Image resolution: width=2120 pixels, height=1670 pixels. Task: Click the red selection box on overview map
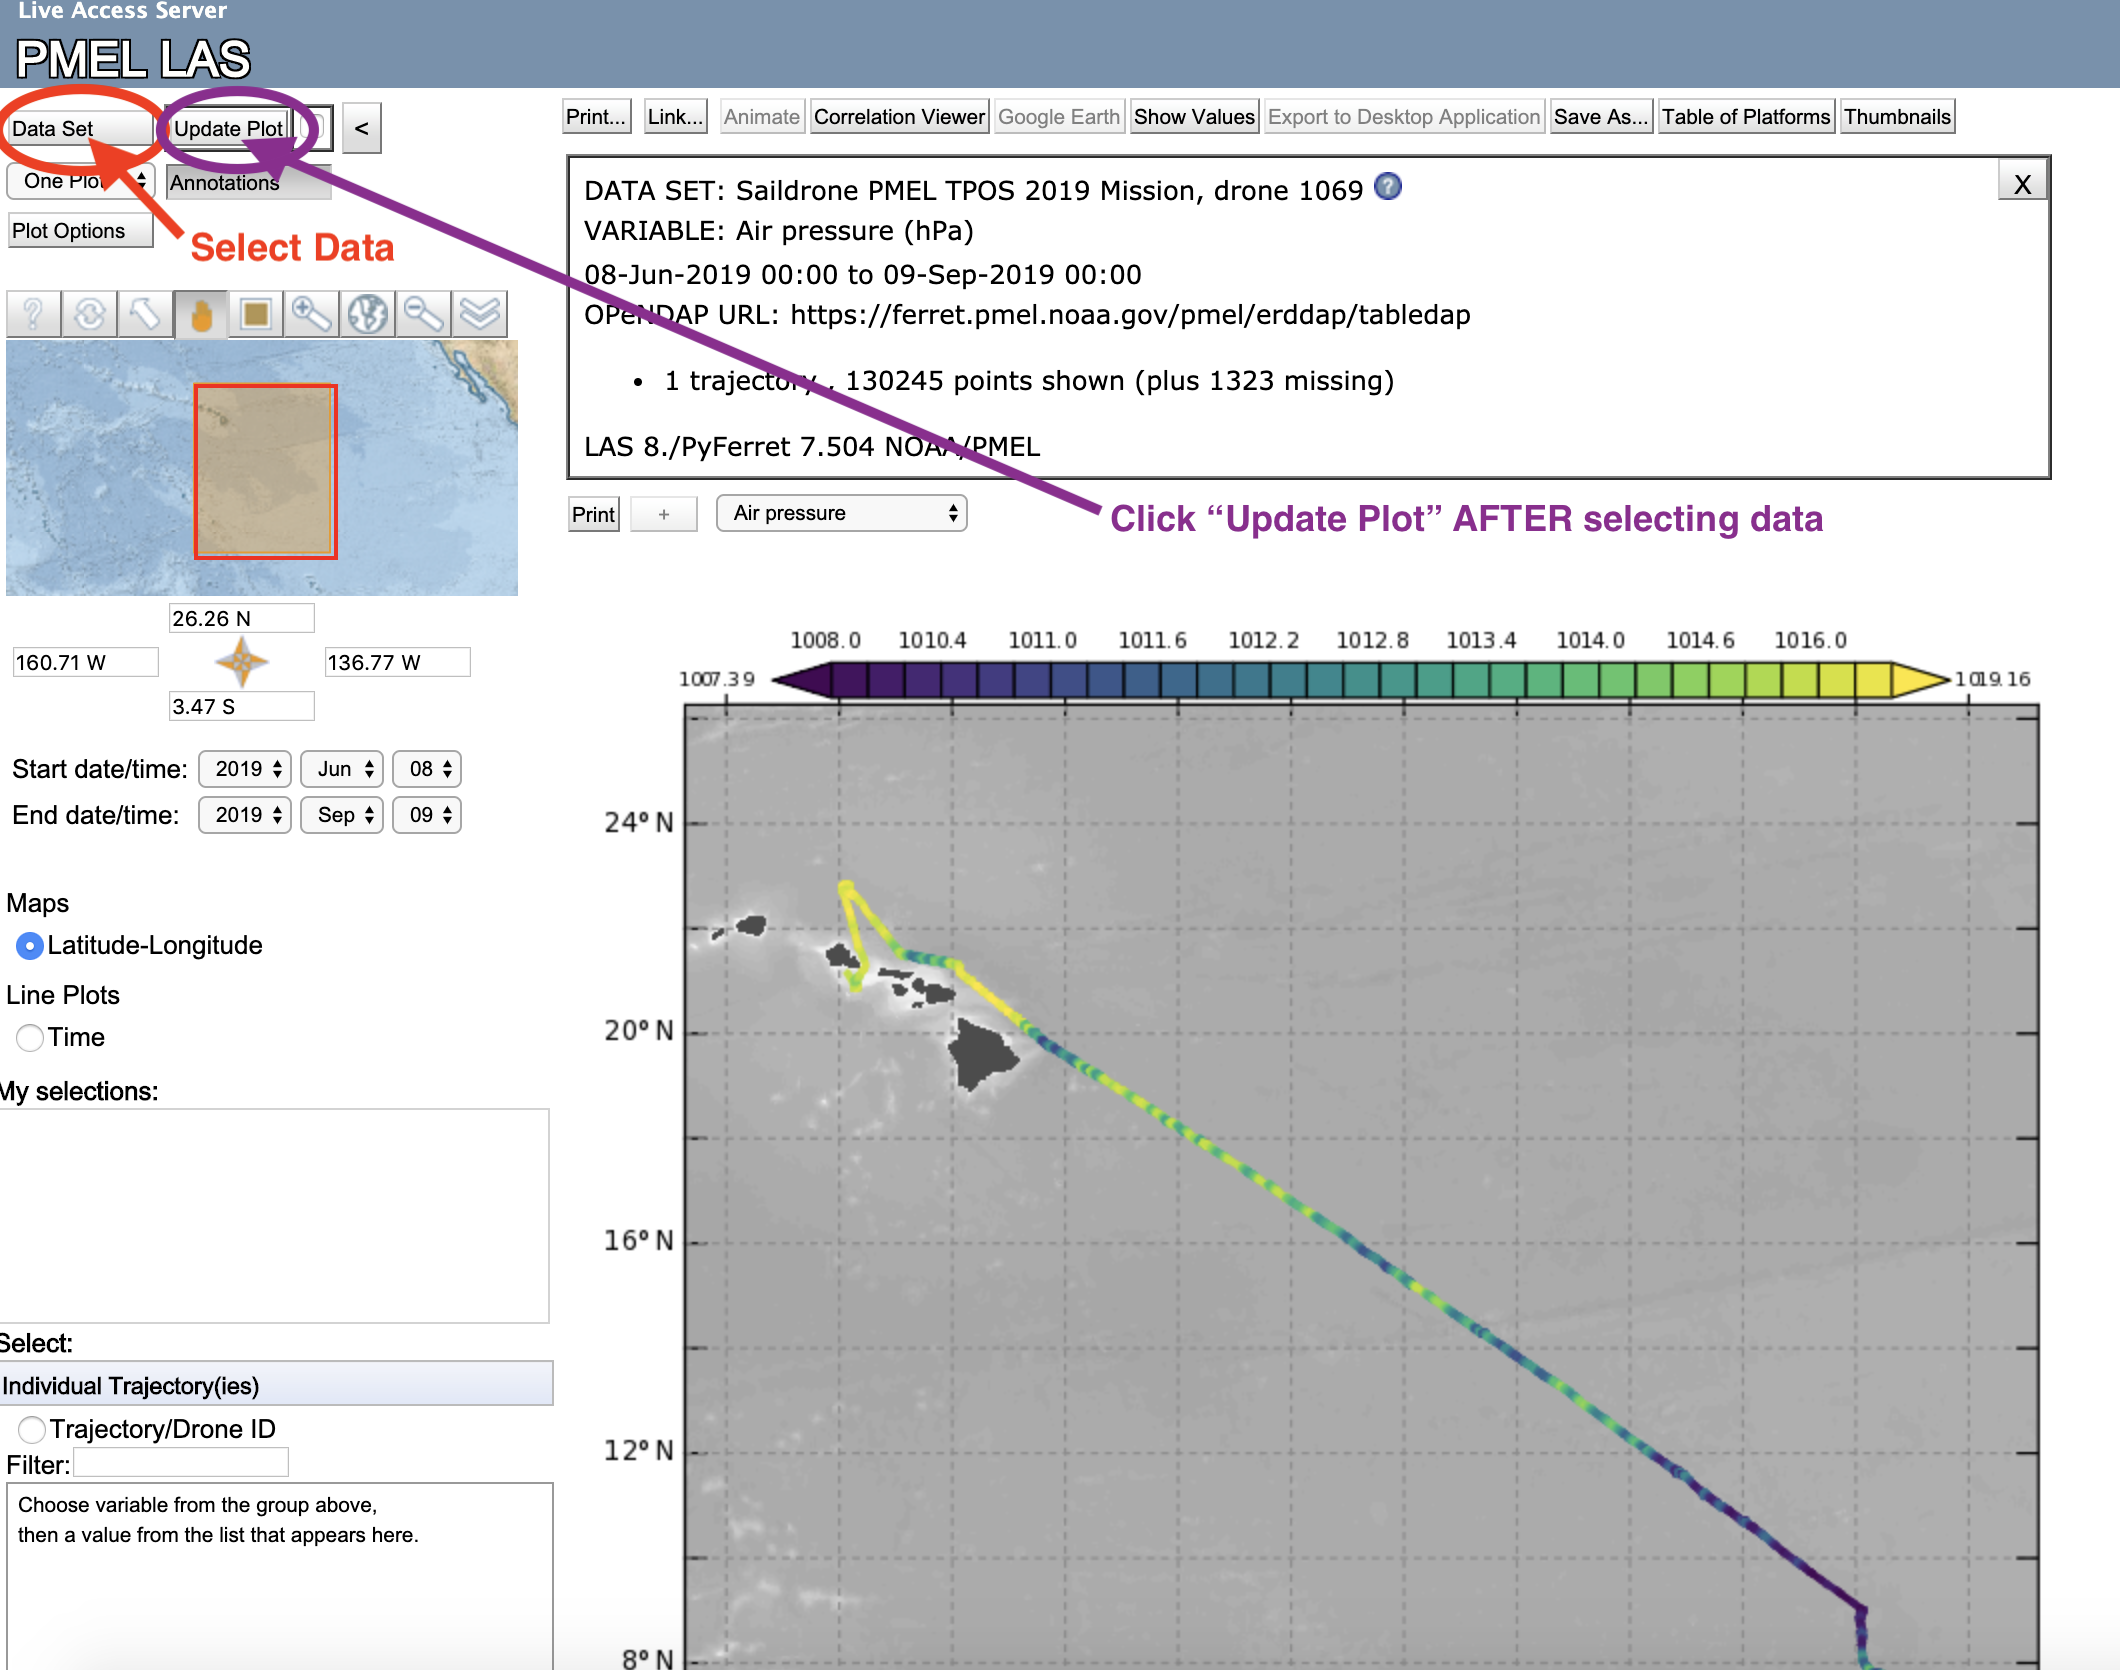click(266, 472)
